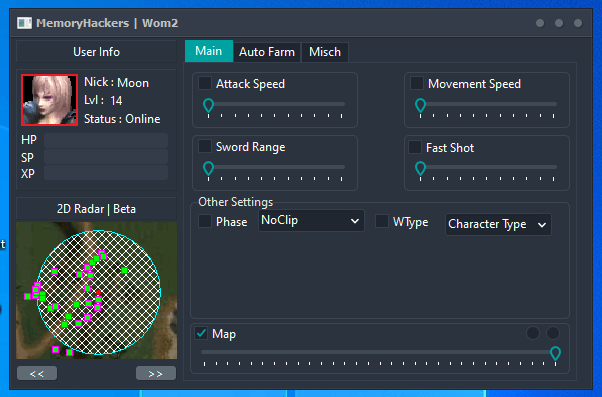Viewport: 602px width, 397px height.
Task: Enable the Movement Speed checkbox
Action: point(417,83)
